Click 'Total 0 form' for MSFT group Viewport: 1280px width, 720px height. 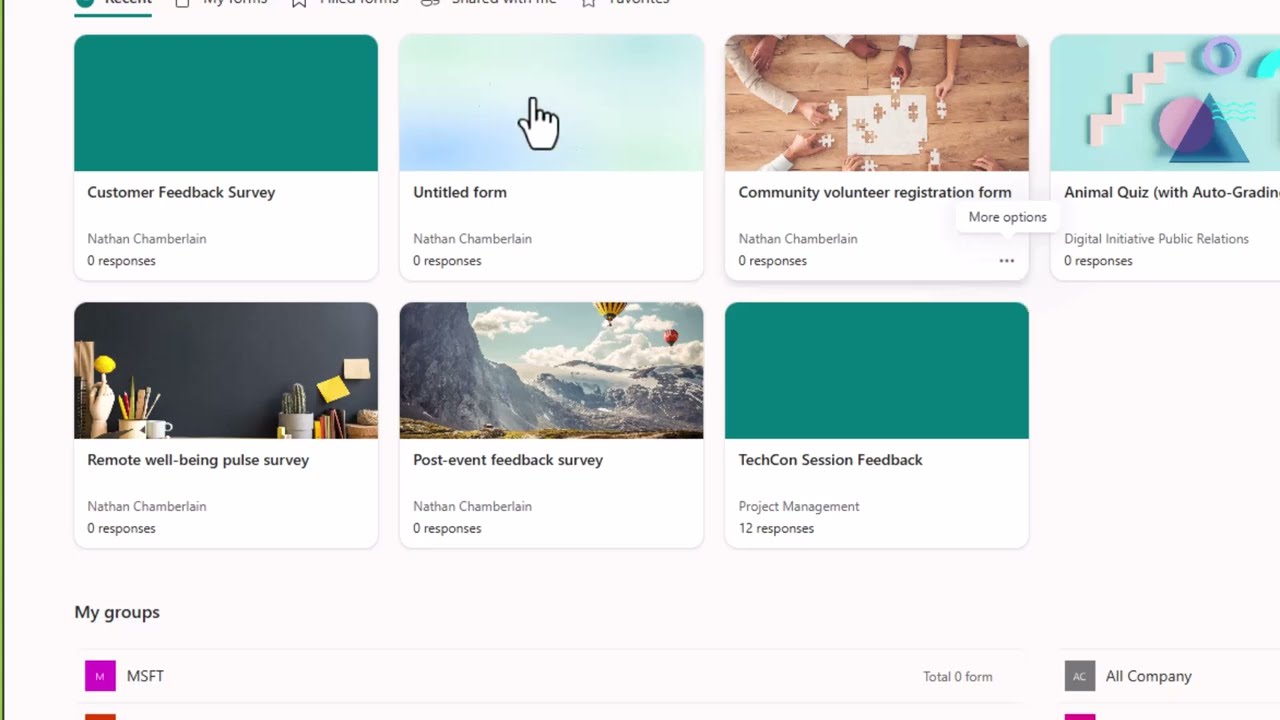click(x=958, y=677)
